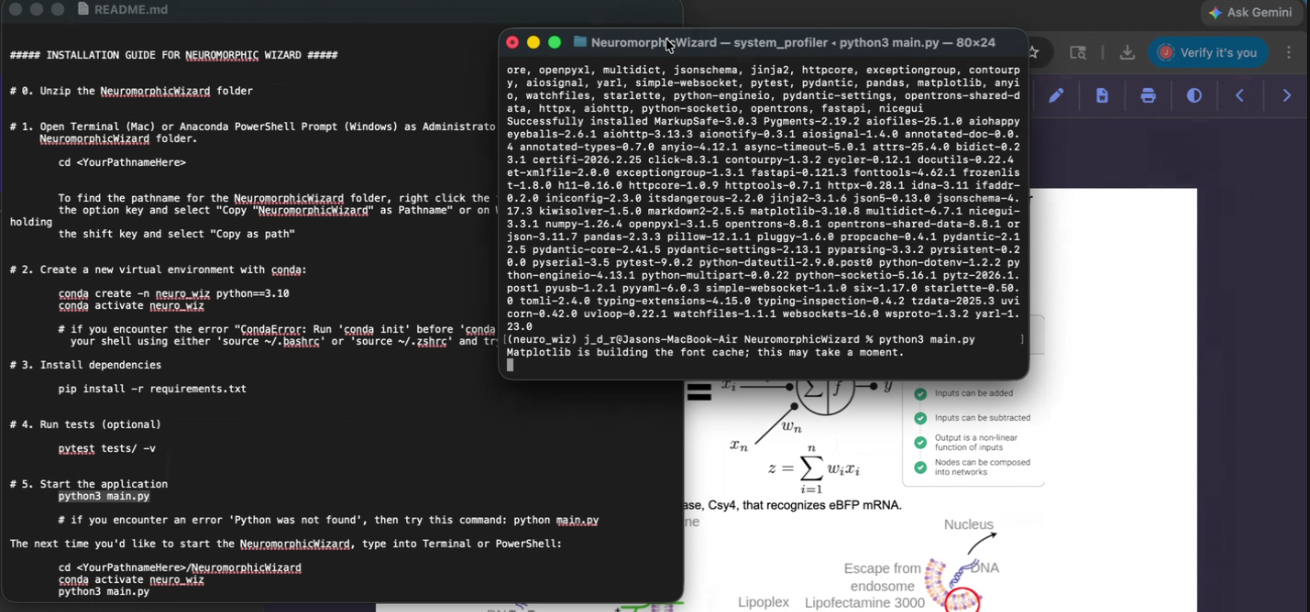Close the Terminal window with red button

[512, 42]
